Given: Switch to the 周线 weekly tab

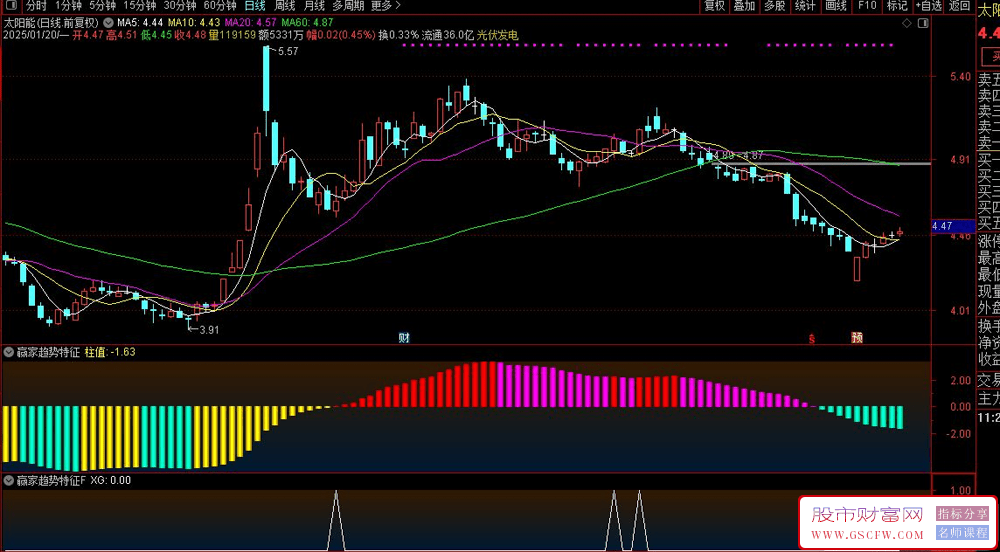Looking at the screenshot, I should pos(284,6).
